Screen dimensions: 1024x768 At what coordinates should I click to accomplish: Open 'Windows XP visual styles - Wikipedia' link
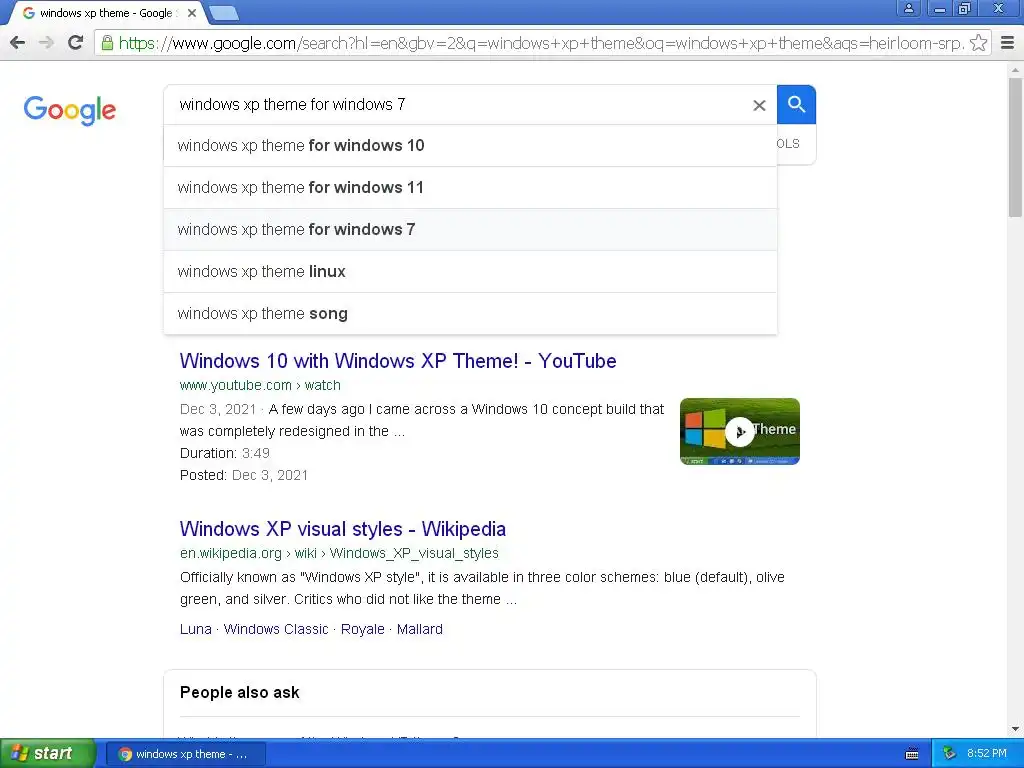pyautogui.click(x=343, y=529)
